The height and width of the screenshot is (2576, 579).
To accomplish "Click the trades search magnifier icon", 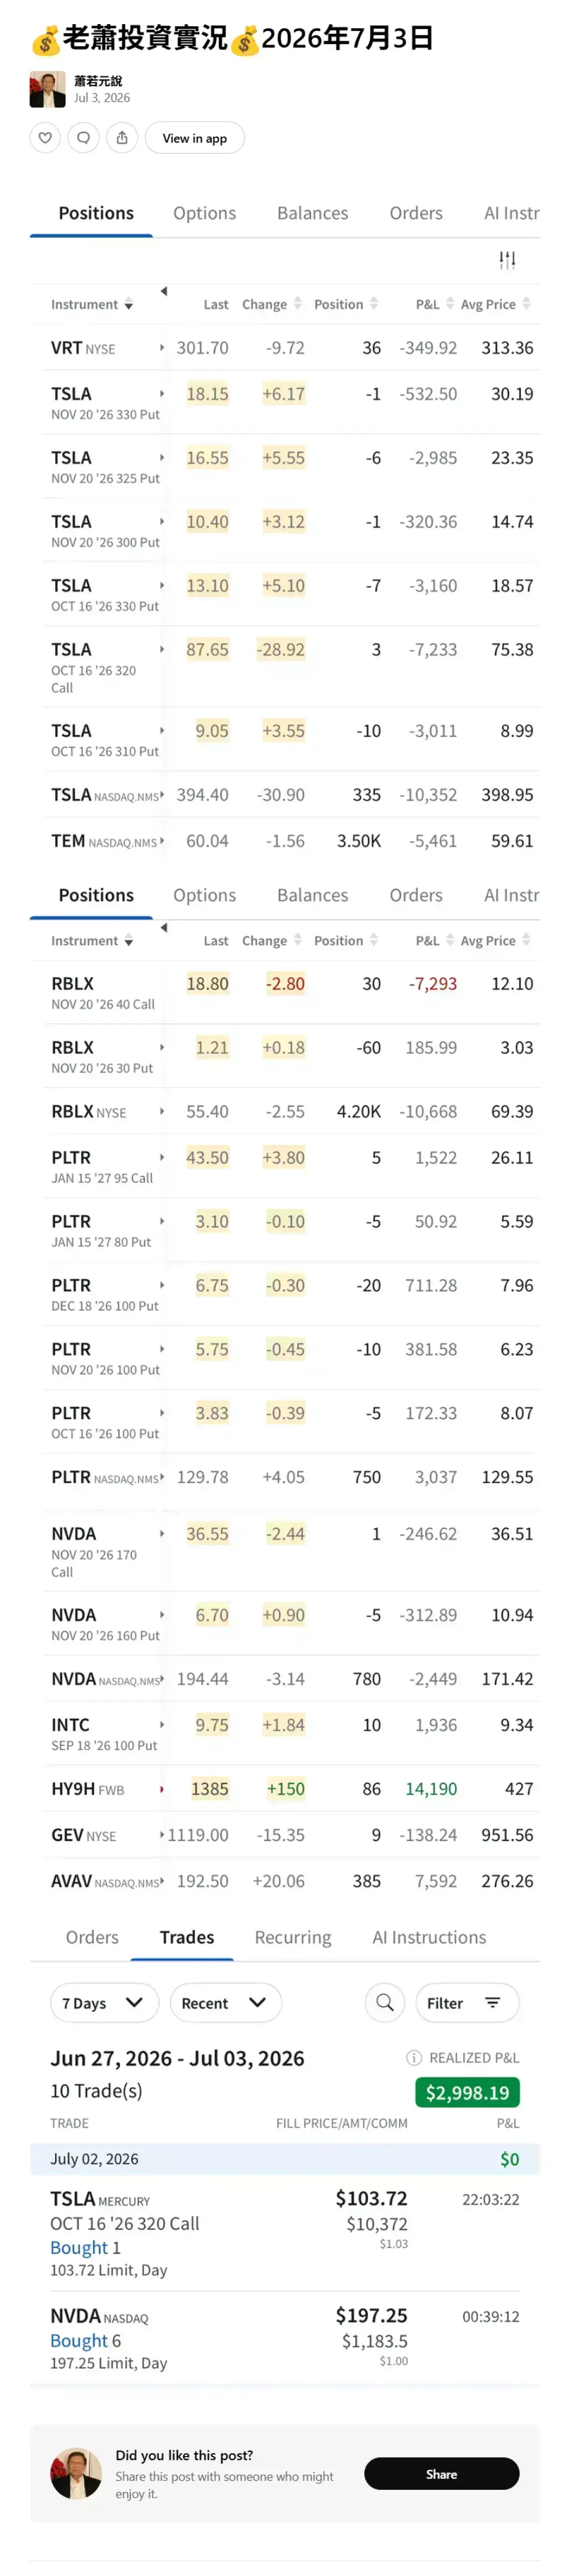I will (x=385, y=2002).
